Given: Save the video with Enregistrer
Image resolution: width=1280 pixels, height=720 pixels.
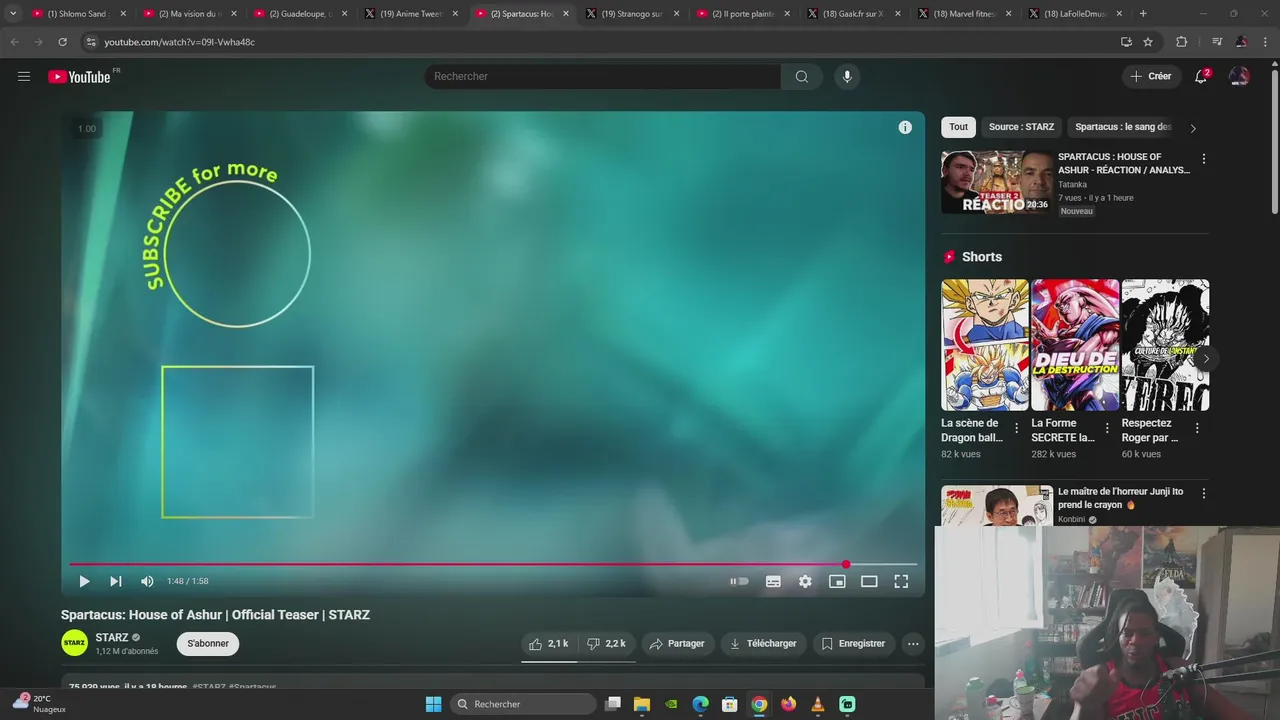Looking at the screenshot, I should coord(853,644).
